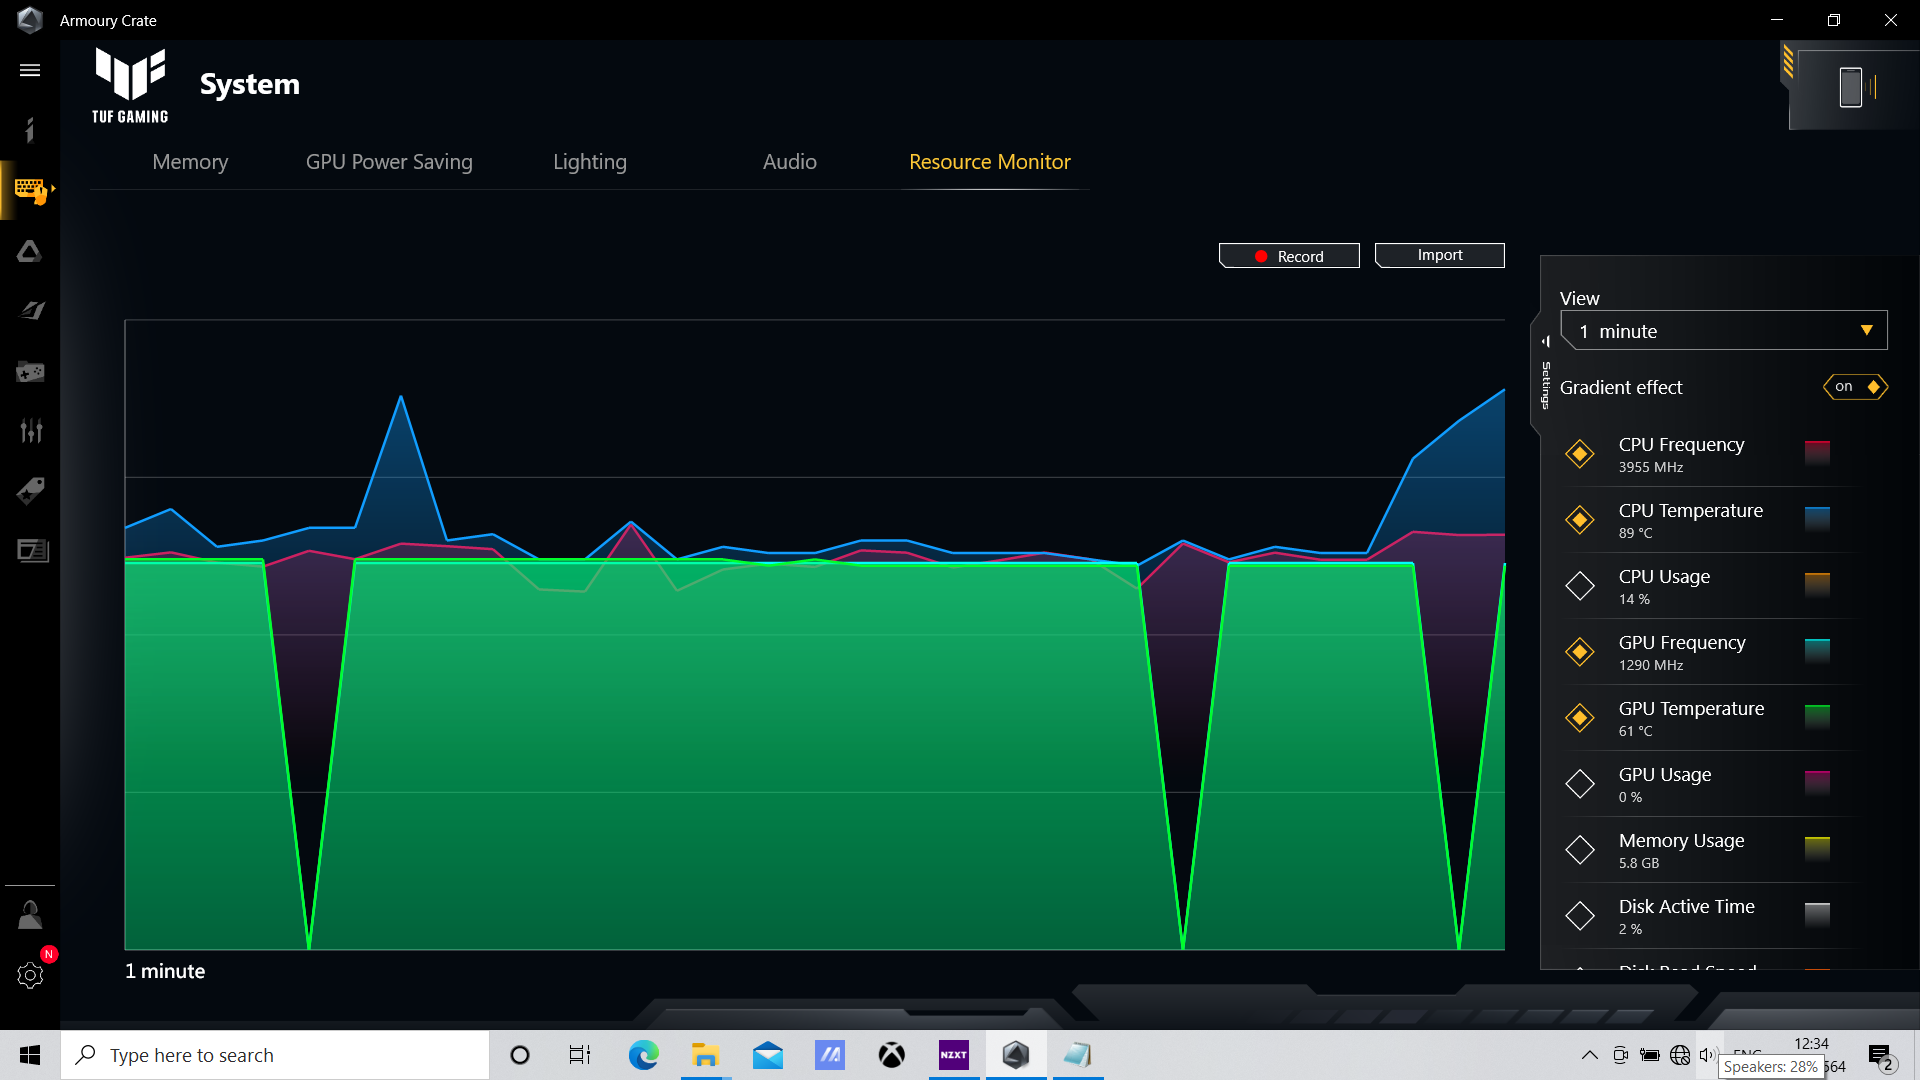This screenshot has height=1080, width=1920.
Task: Disable CPU Temperature graph line
Action: point(1580,520)
